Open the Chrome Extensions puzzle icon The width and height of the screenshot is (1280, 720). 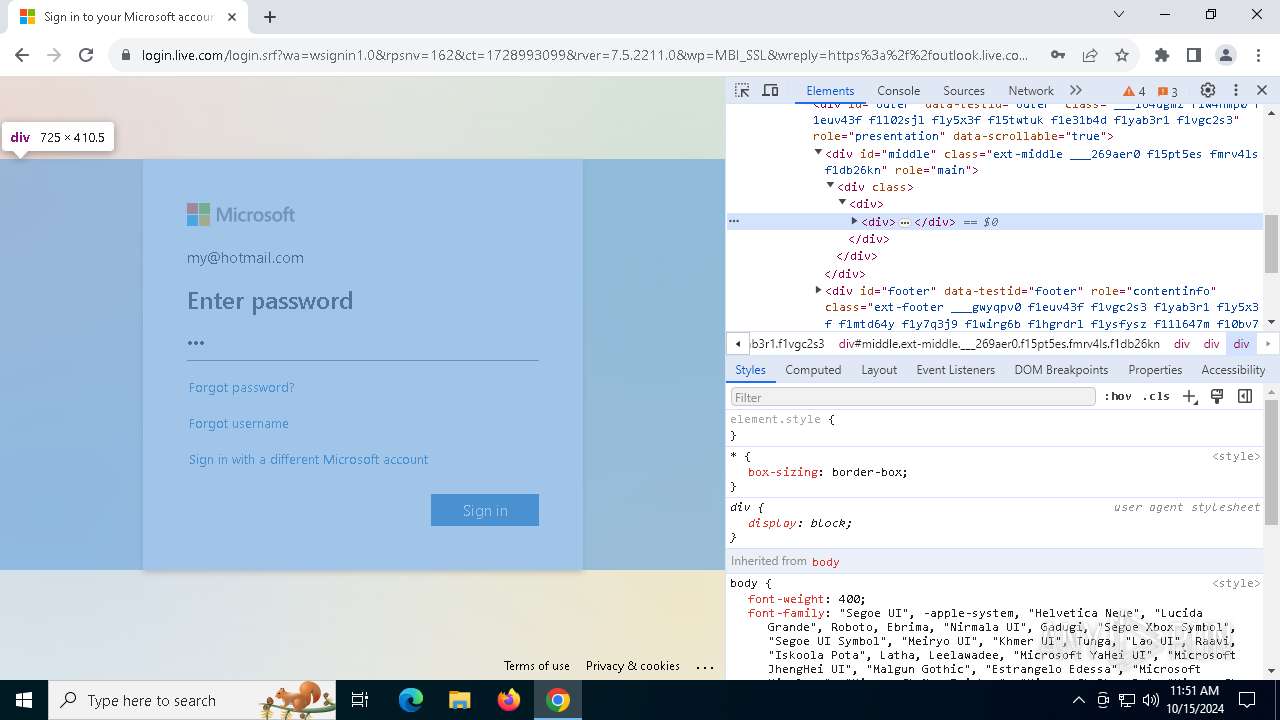coord(1161,55)
